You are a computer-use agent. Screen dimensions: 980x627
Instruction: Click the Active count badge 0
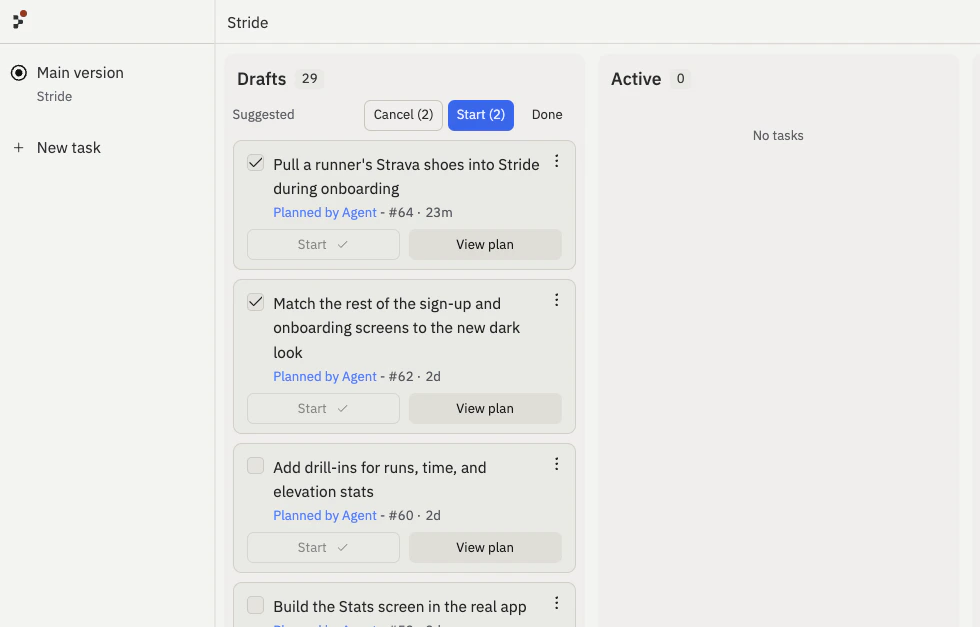pyautogui.click(x=681, y=79)
